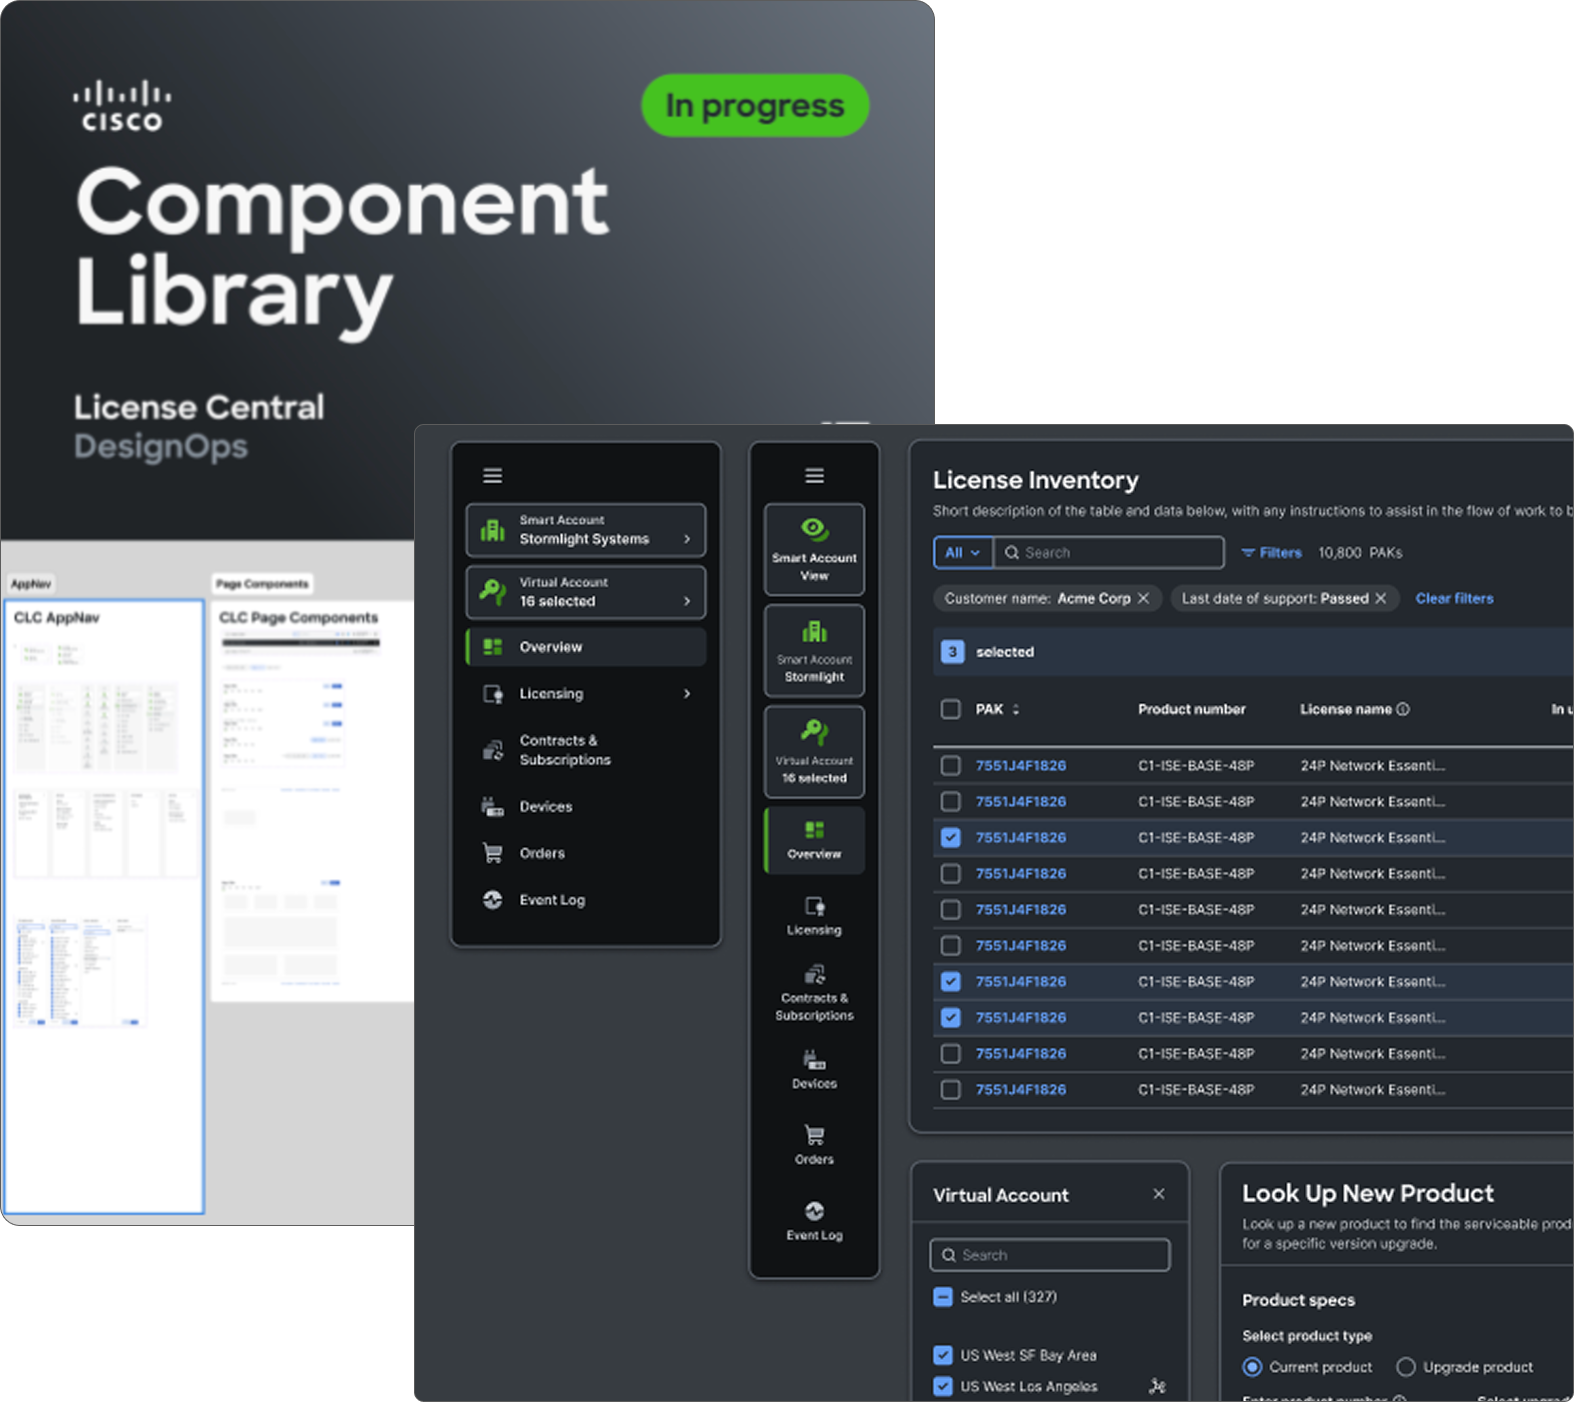Image resolution: width=1574 pixels, height=1402 pixels.
Task: Open the All dropdown next to search
Action: [x=963, y=553]
